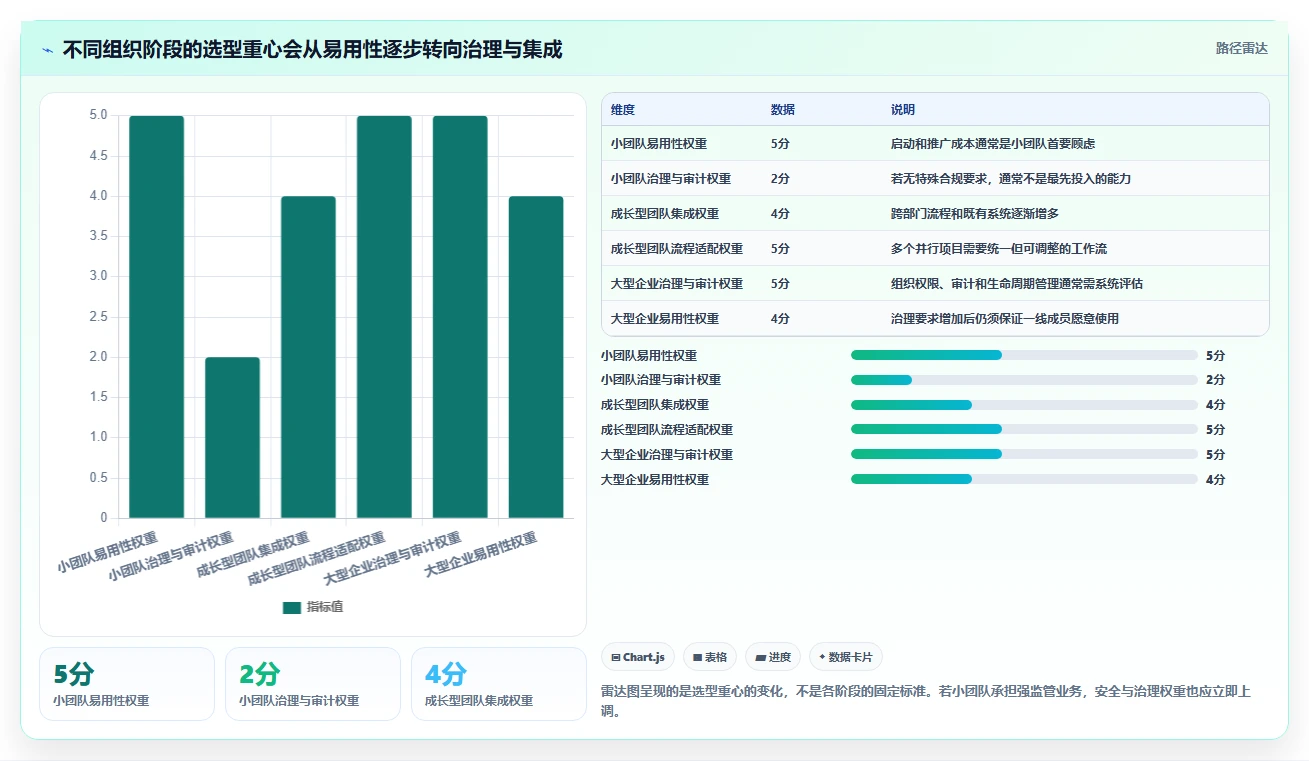The width and height of the screenshot is (1309, 761).
Task: Click the 大型企业治理与审计权重 progress bar
Action: 1024,455
